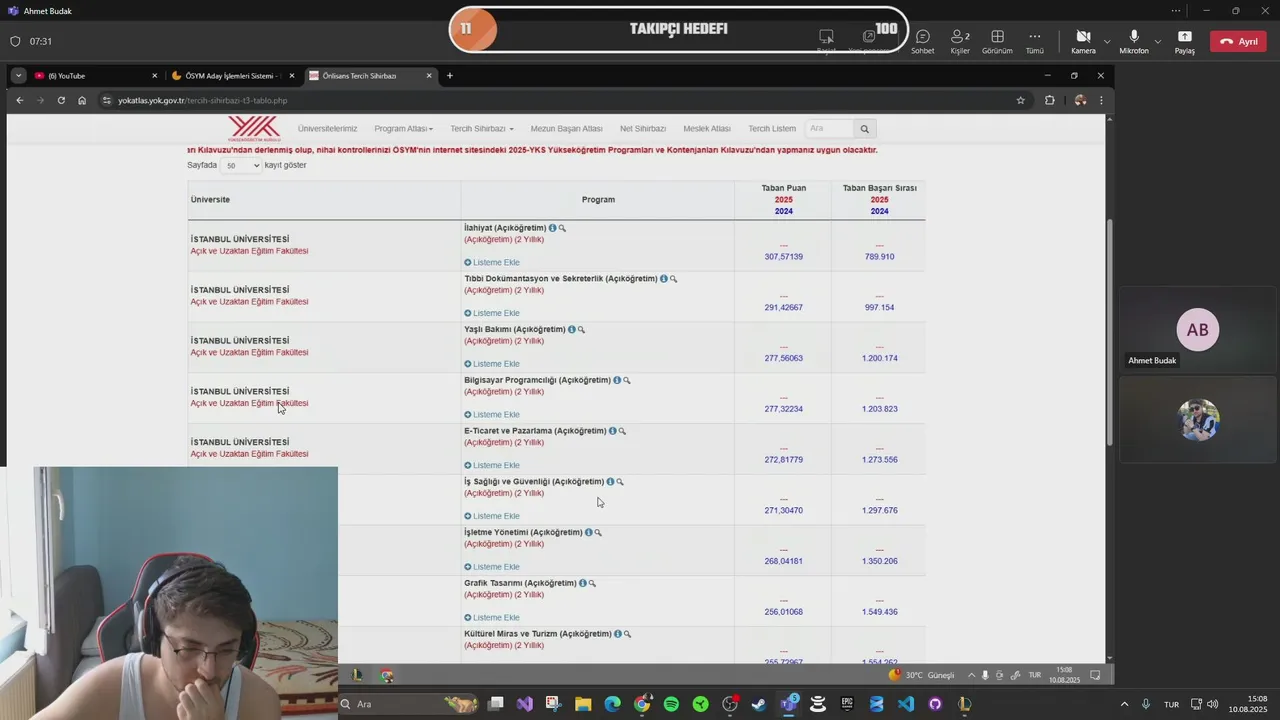
Task: Expand the microphone options arrow beside Mikrofon
Action: 1158,42
